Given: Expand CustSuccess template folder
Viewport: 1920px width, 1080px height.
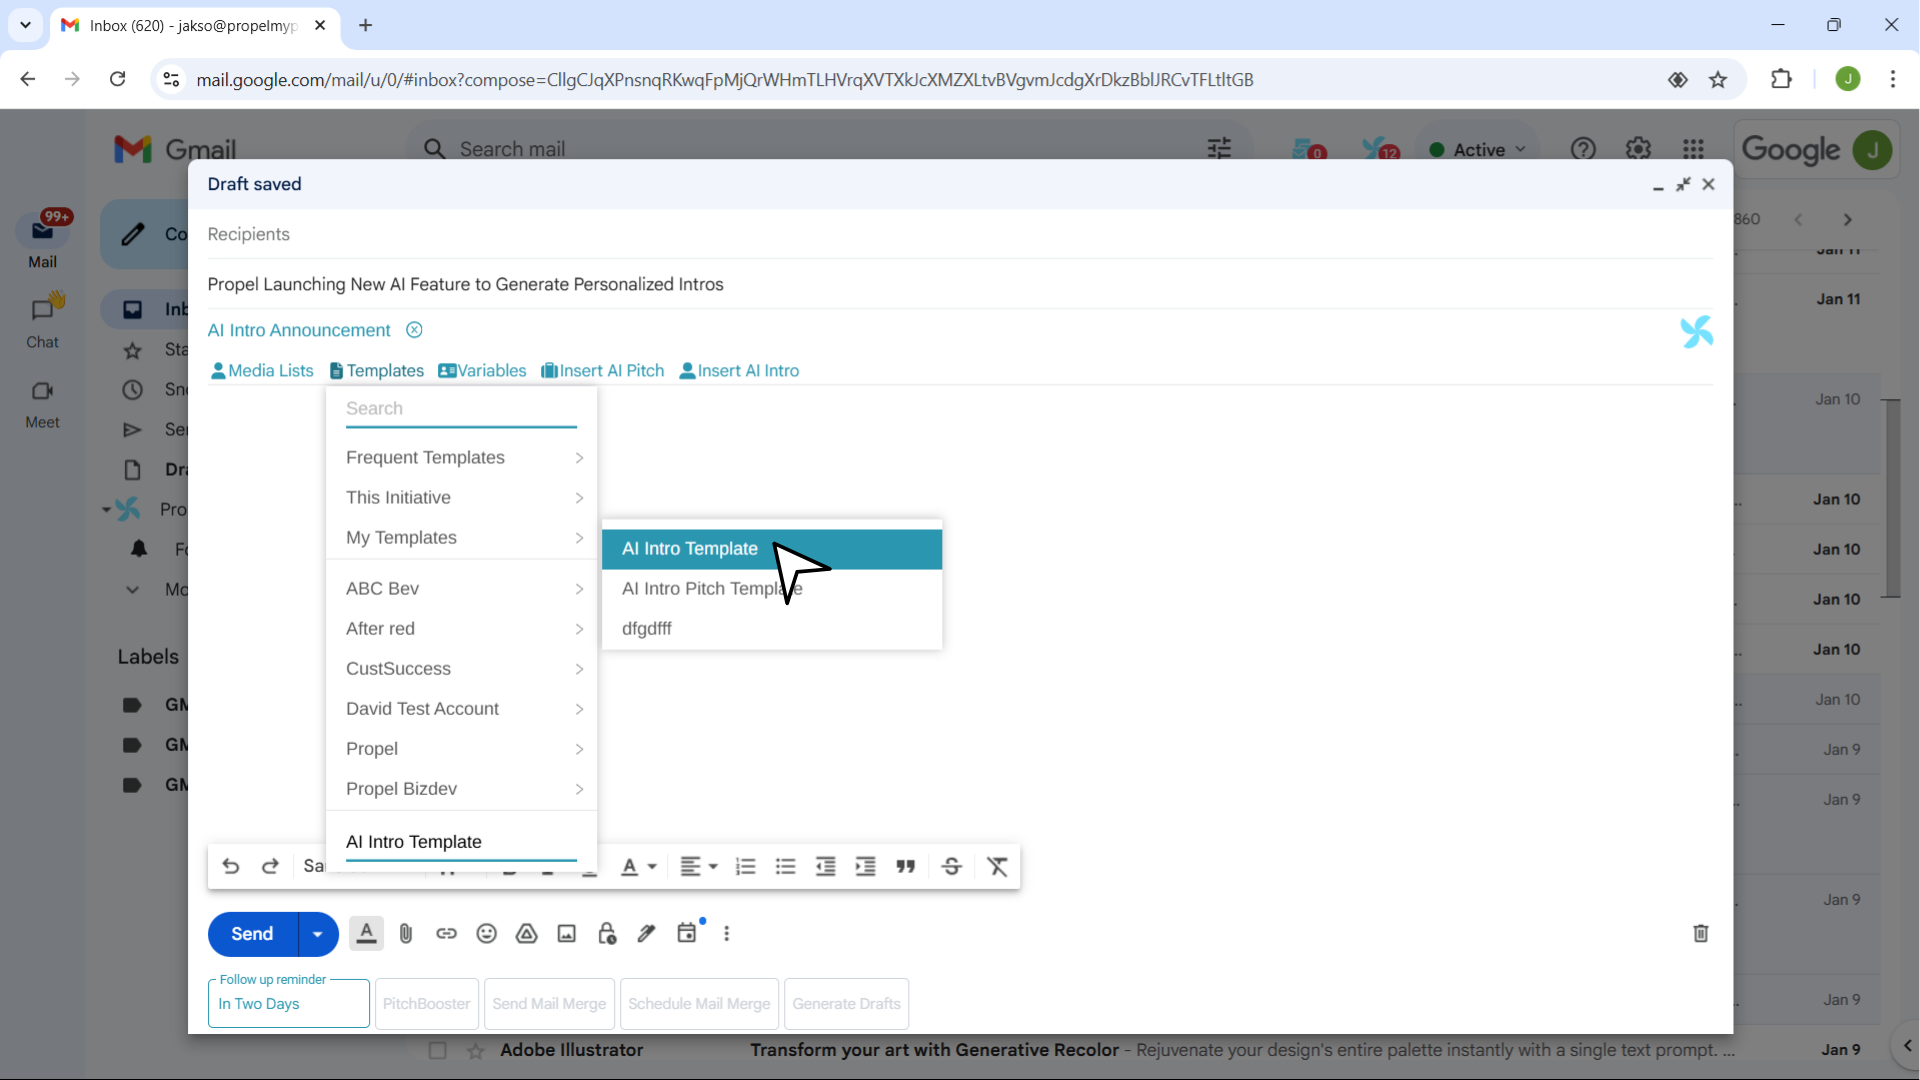Looking at the screenshot, I should click(462, 669).
